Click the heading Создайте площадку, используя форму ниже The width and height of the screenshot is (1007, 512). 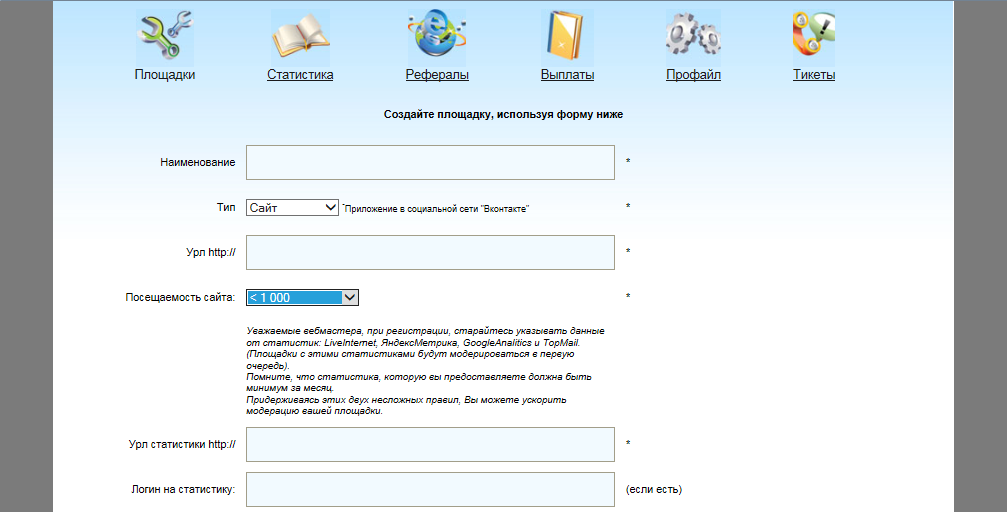point(504,114)
